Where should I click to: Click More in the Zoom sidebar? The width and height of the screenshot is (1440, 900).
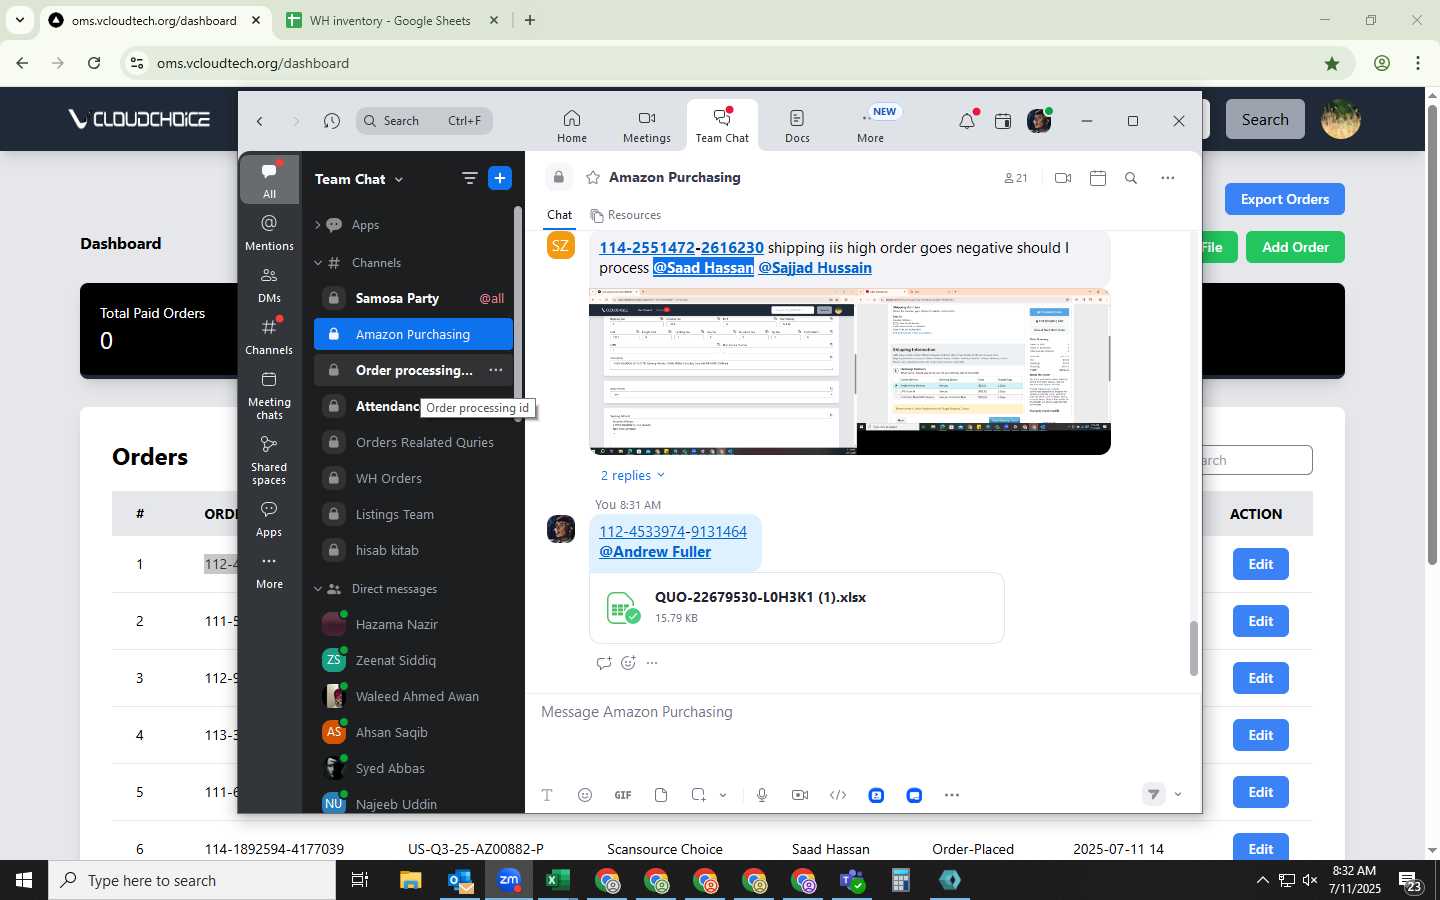tap(269, 571)
